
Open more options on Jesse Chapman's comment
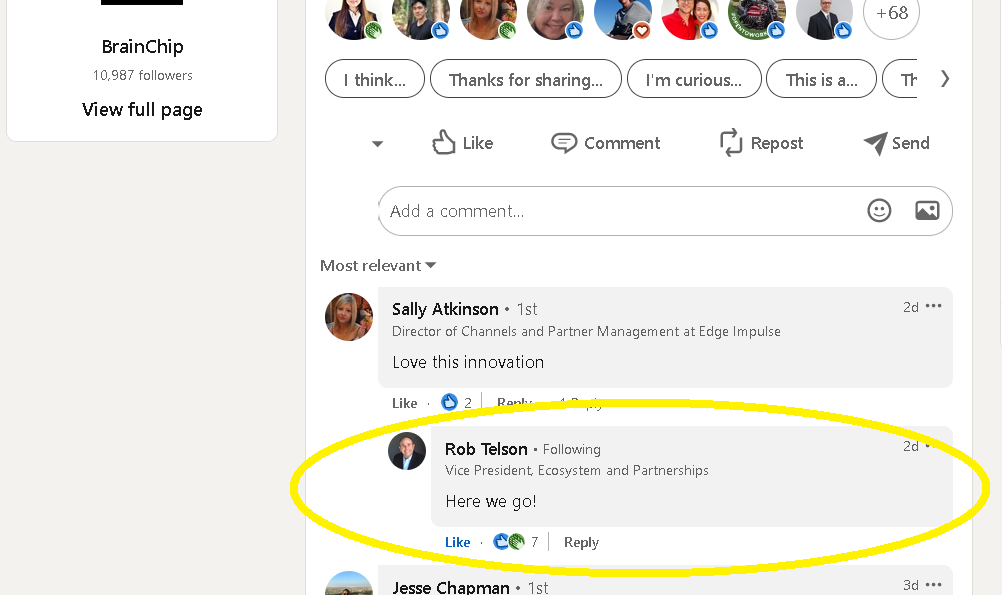point(934,584)
